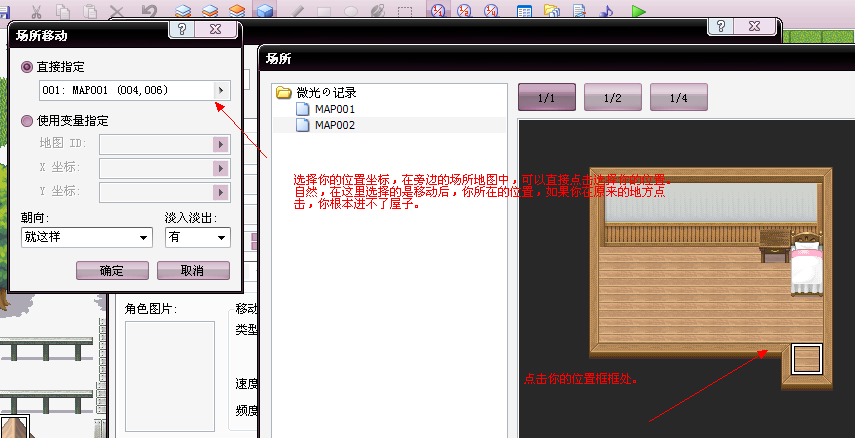855x438 pixels.
Task: Click the 地图 ID variable arrow button
Action: (x=221, y=145)
